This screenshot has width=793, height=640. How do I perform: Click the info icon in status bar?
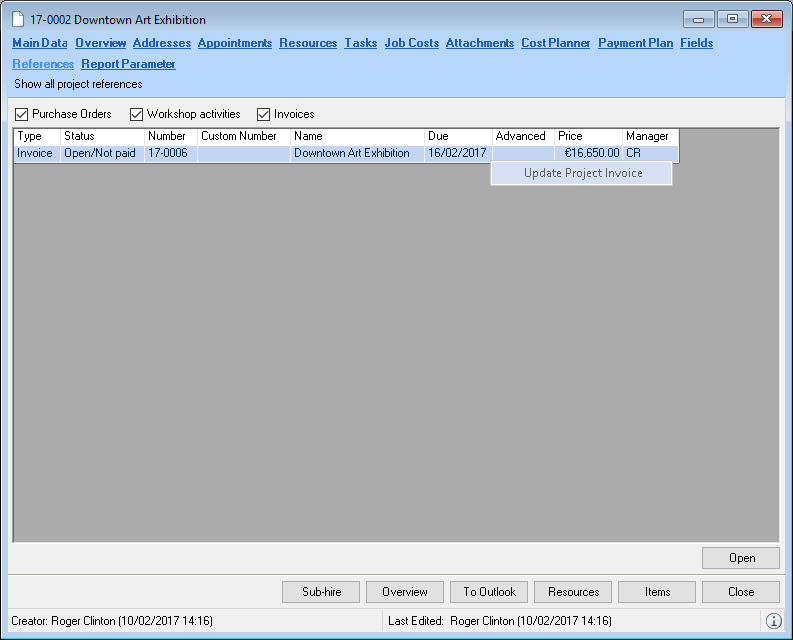click(x=773, y=621)
